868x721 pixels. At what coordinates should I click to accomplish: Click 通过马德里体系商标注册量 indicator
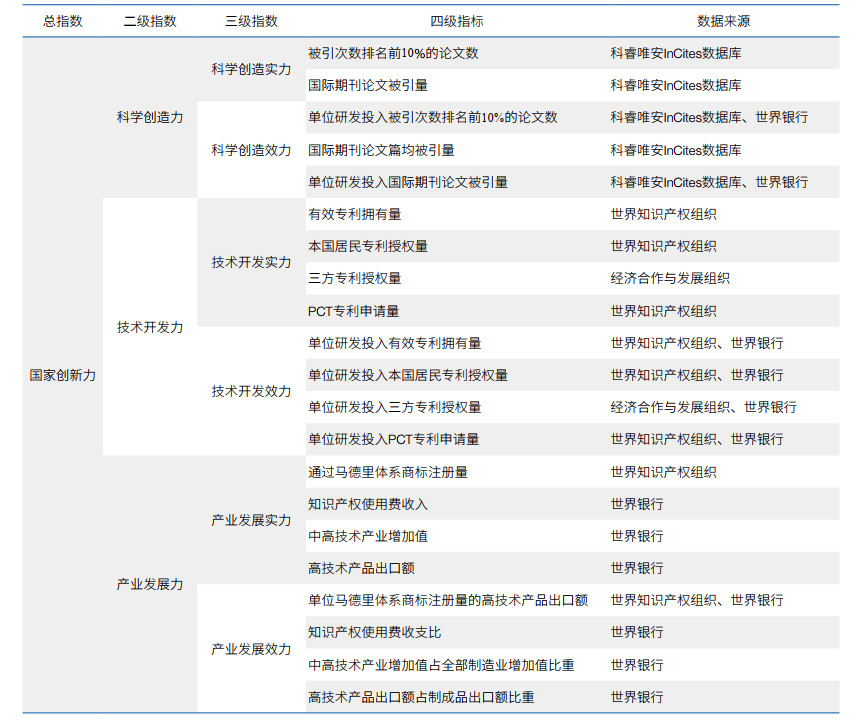[x=388, y=472]
